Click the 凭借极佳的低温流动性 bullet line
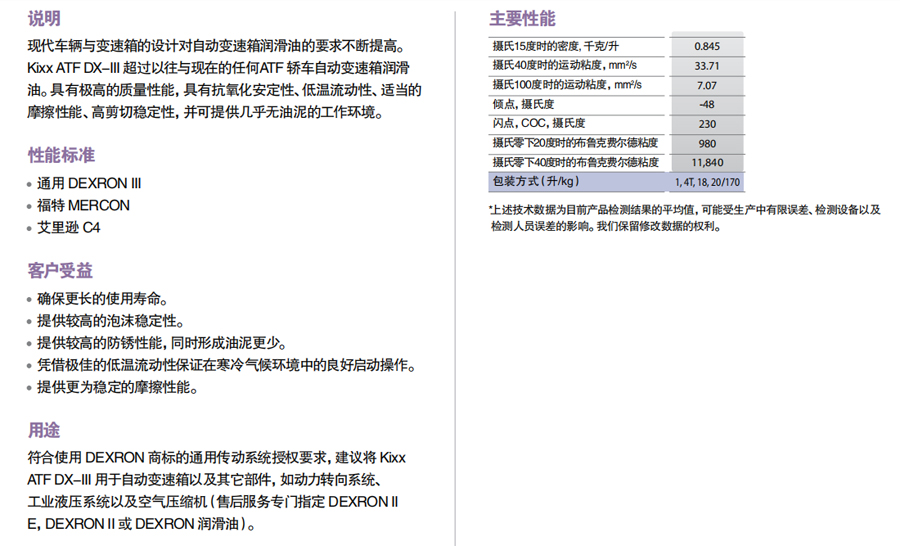 click(x=227, y=365)
